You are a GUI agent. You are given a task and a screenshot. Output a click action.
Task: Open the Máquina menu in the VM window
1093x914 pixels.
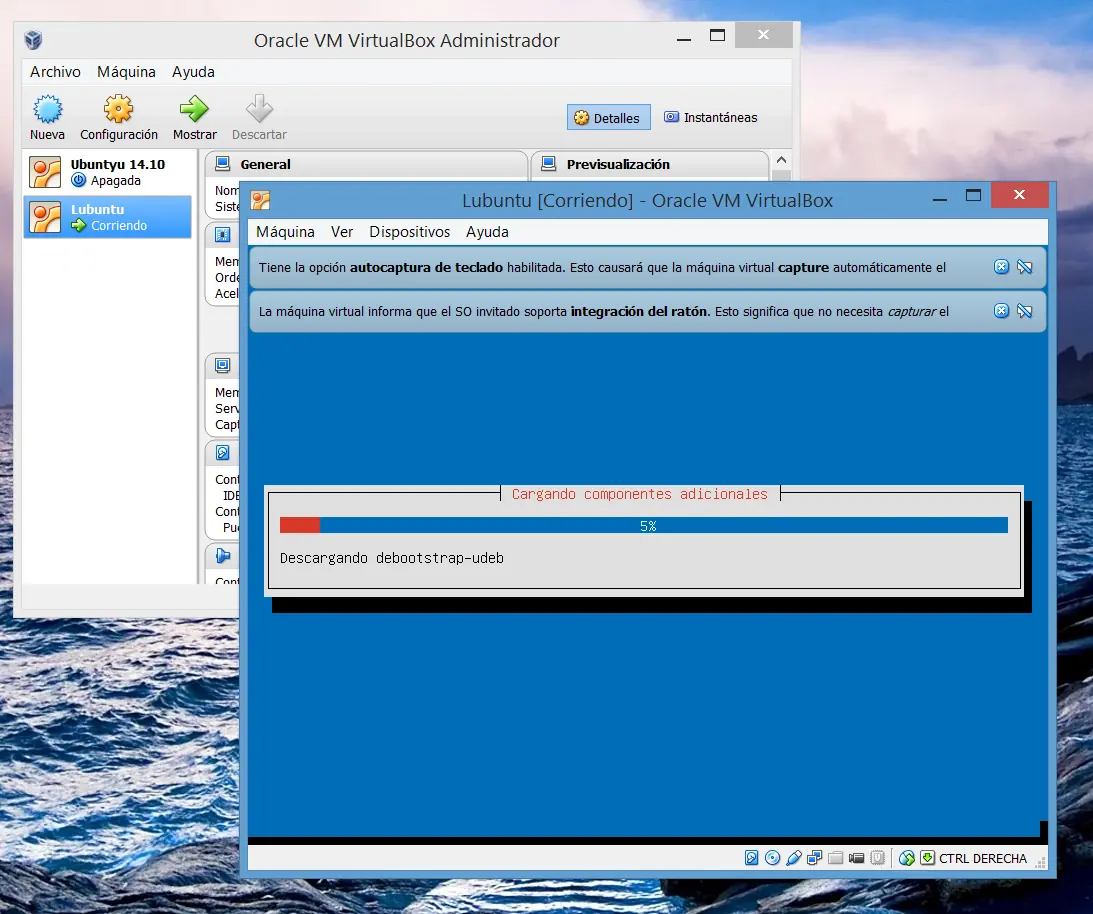coord(286,232)
